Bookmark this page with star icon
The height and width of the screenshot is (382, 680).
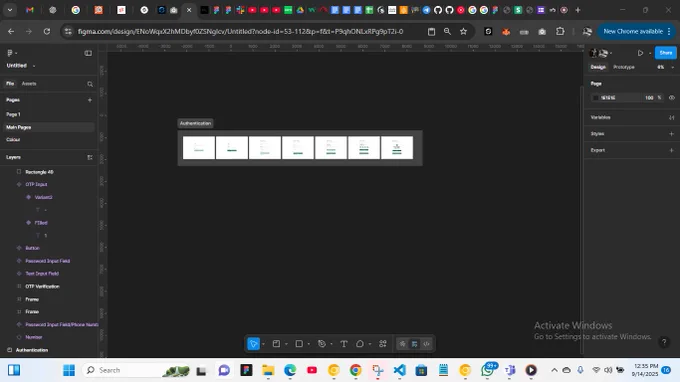click(x=464, y=32)
